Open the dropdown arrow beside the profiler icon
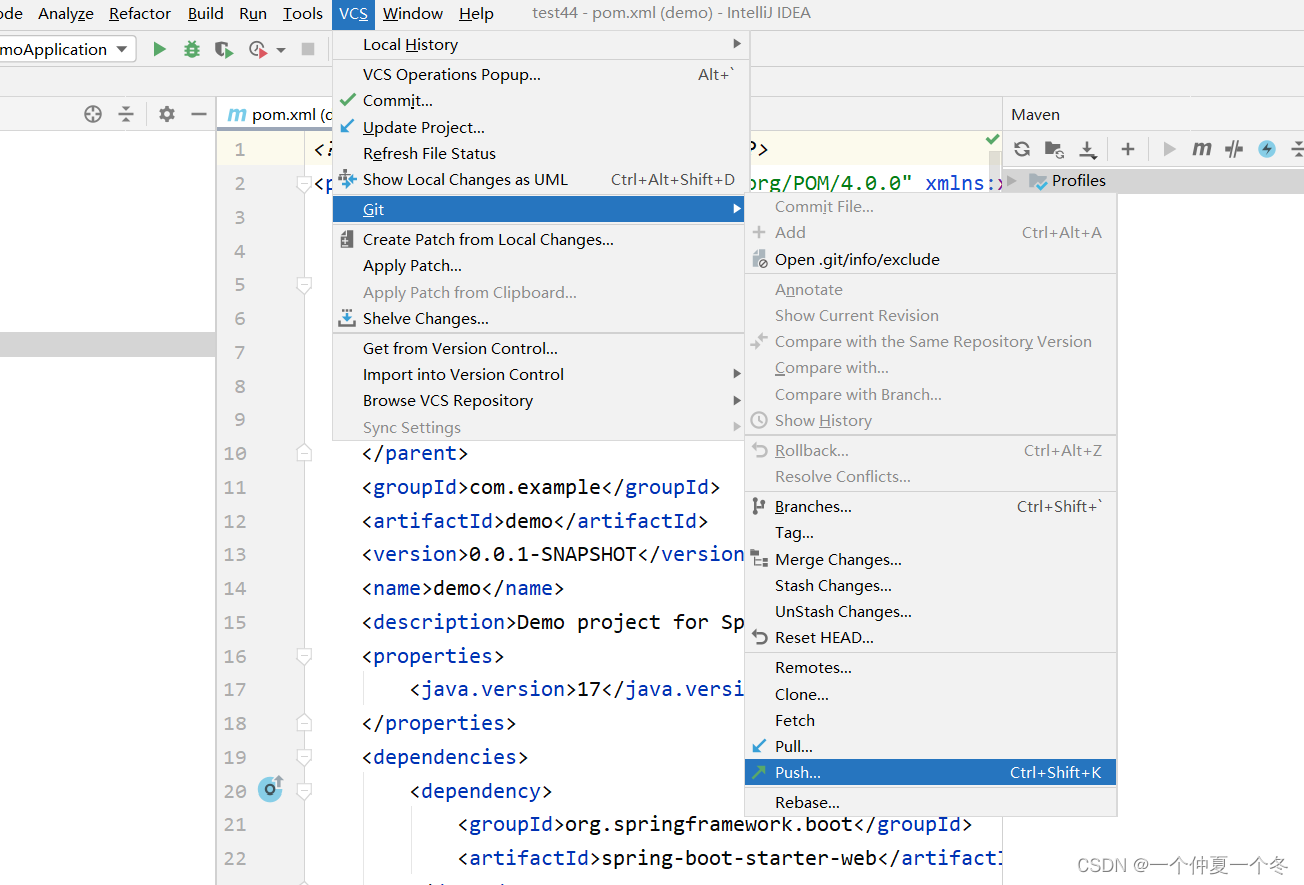 coord(281,50)
